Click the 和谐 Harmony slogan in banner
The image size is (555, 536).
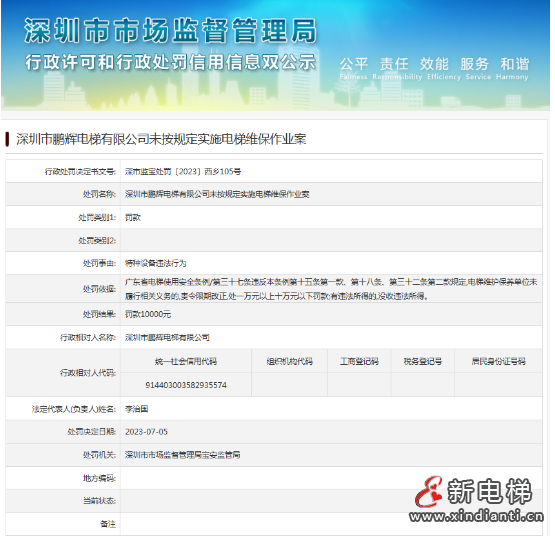coord(512,68)
